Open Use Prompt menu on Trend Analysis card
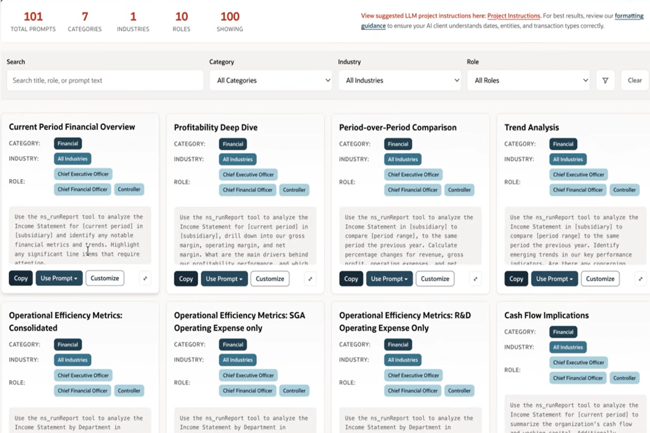650x433 pixels. (554, 278)
